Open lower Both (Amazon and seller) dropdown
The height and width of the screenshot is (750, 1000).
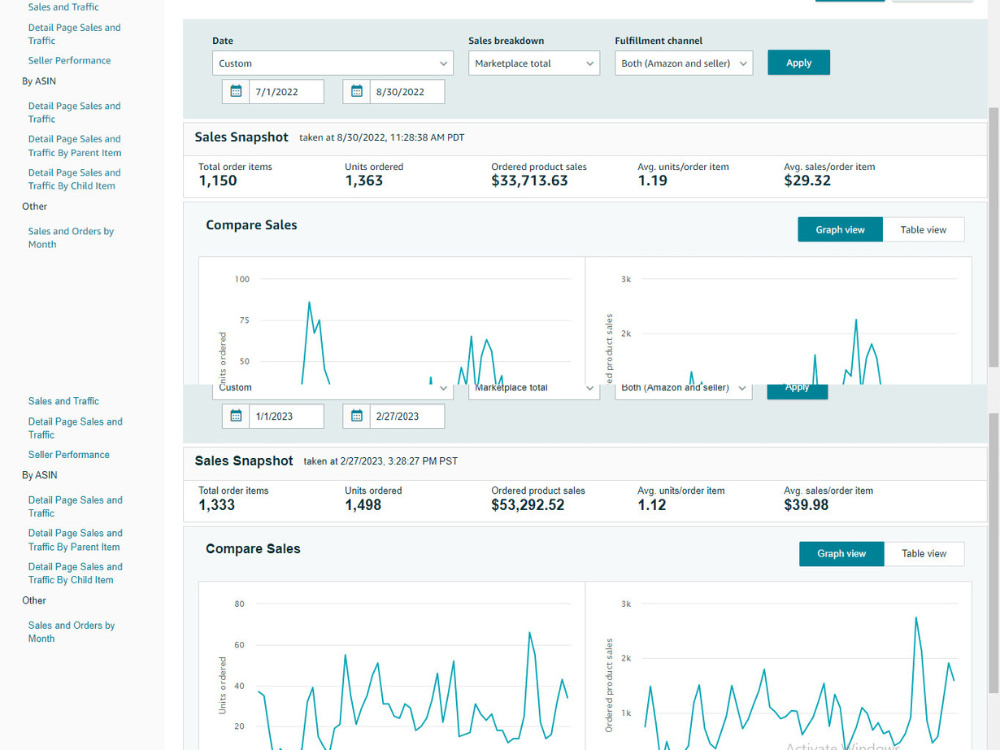tap(684, 391)
